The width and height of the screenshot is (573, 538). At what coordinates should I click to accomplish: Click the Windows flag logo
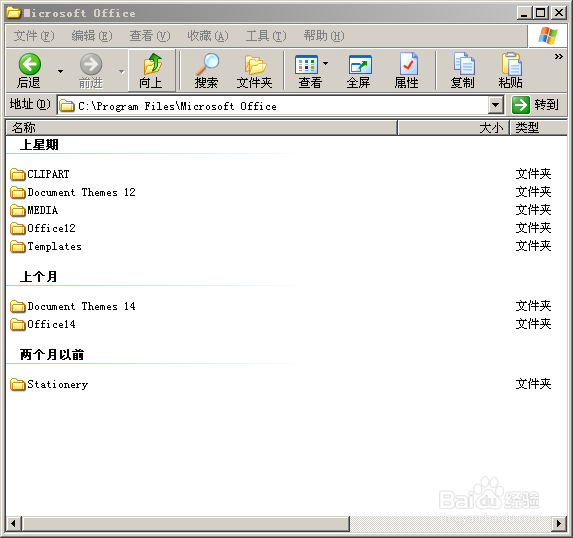[x=548, y=36]
